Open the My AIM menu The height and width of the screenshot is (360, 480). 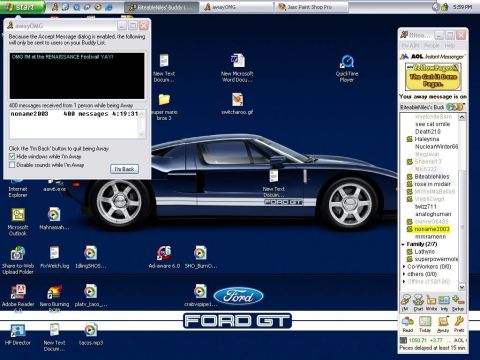click(x=410, y=45)
